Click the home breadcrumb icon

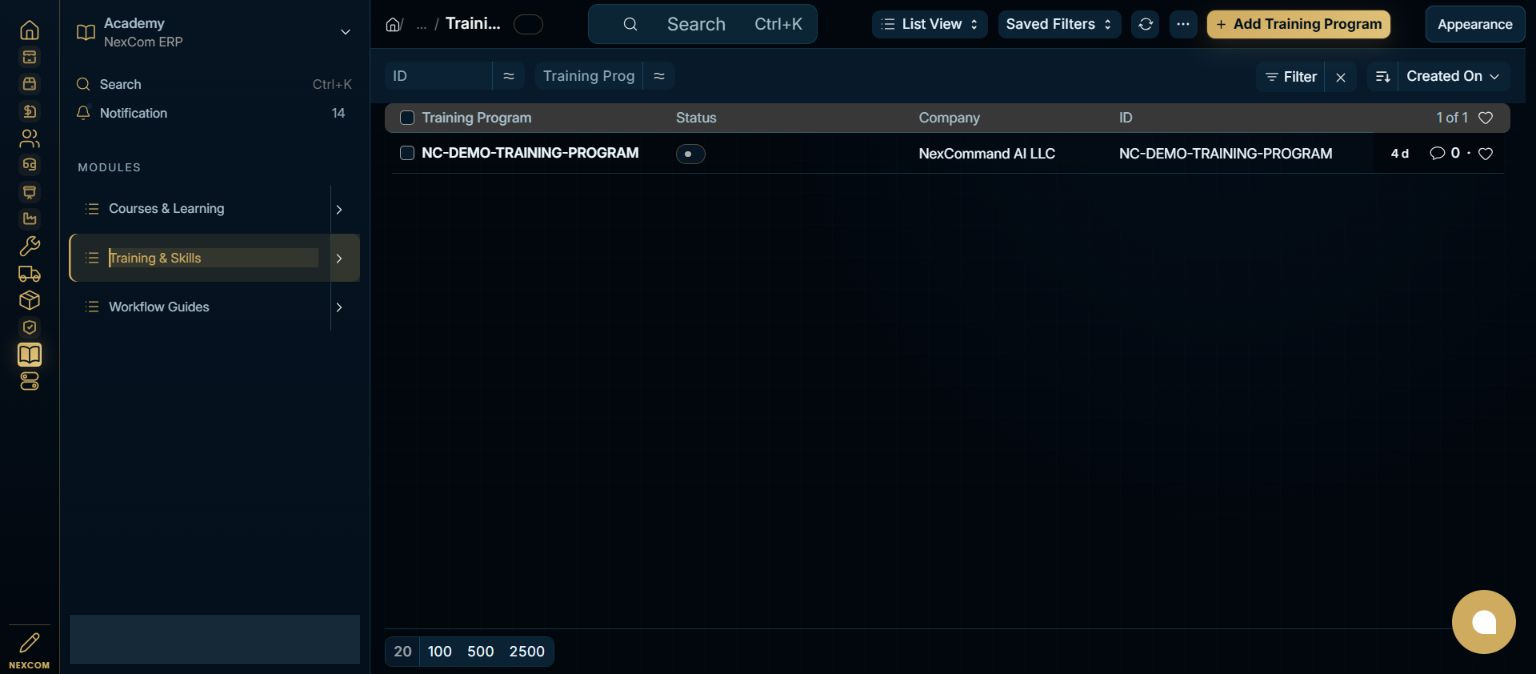393,24
